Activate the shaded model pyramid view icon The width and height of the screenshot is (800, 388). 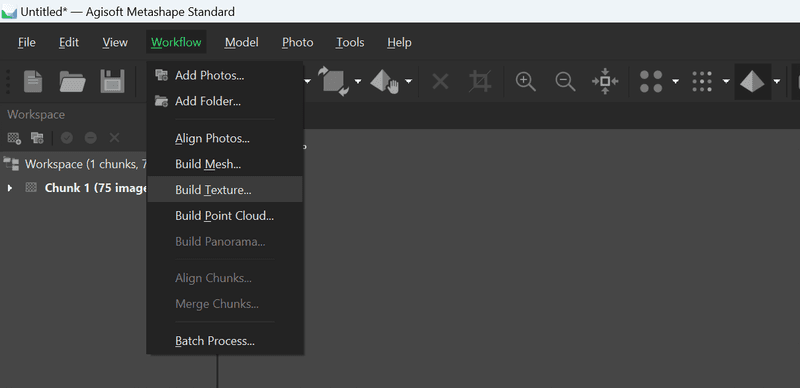click(753, 81)
